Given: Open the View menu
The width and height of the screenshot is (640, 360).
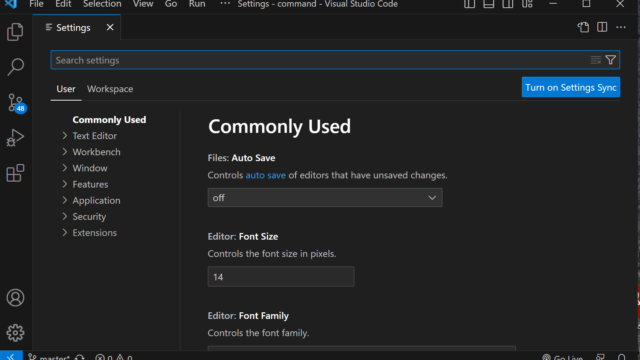Looking at the screenshot, I should click(143, 4).
